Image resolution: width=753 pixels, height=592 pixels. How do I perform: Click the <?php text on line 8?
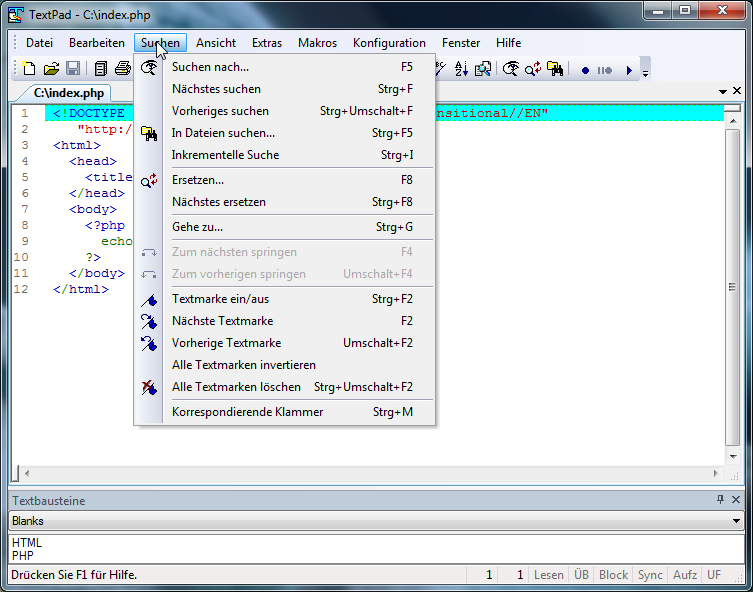coord(105,225)
